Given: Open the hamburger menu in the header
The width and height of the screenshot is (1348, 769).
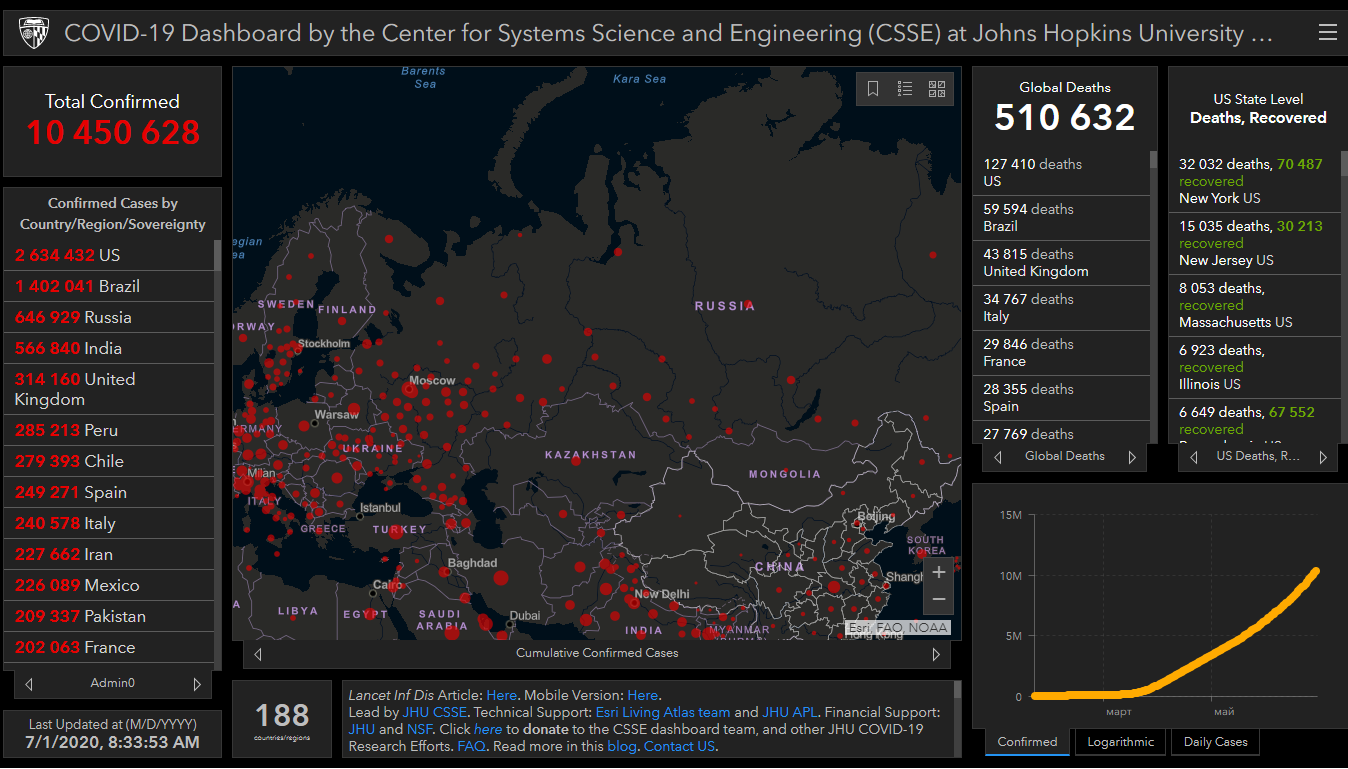Looking at the screenshot, I should click(1327, 33).
